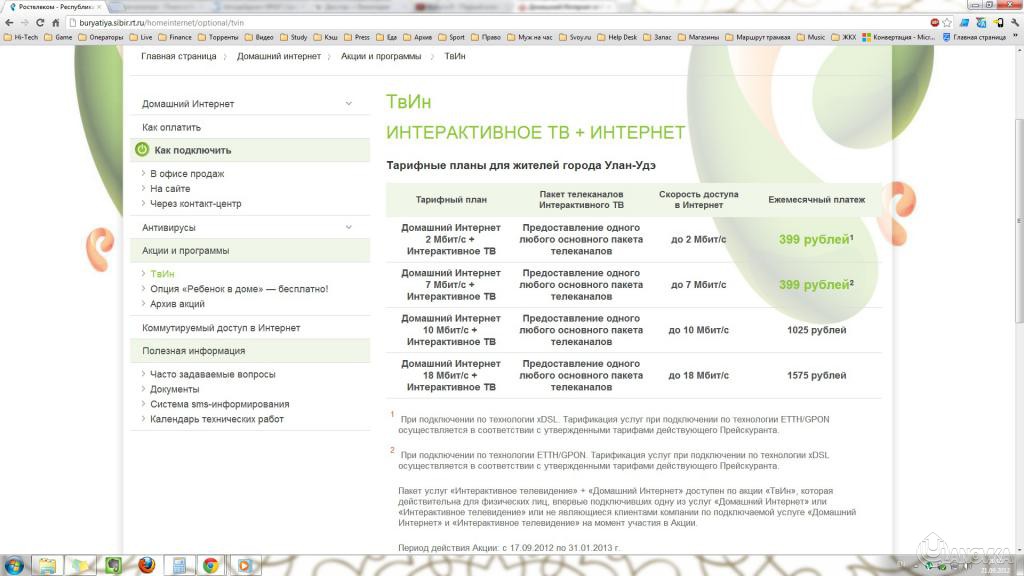Show more bookmarks with the overflow chevron

click(x=1015, y=37)
